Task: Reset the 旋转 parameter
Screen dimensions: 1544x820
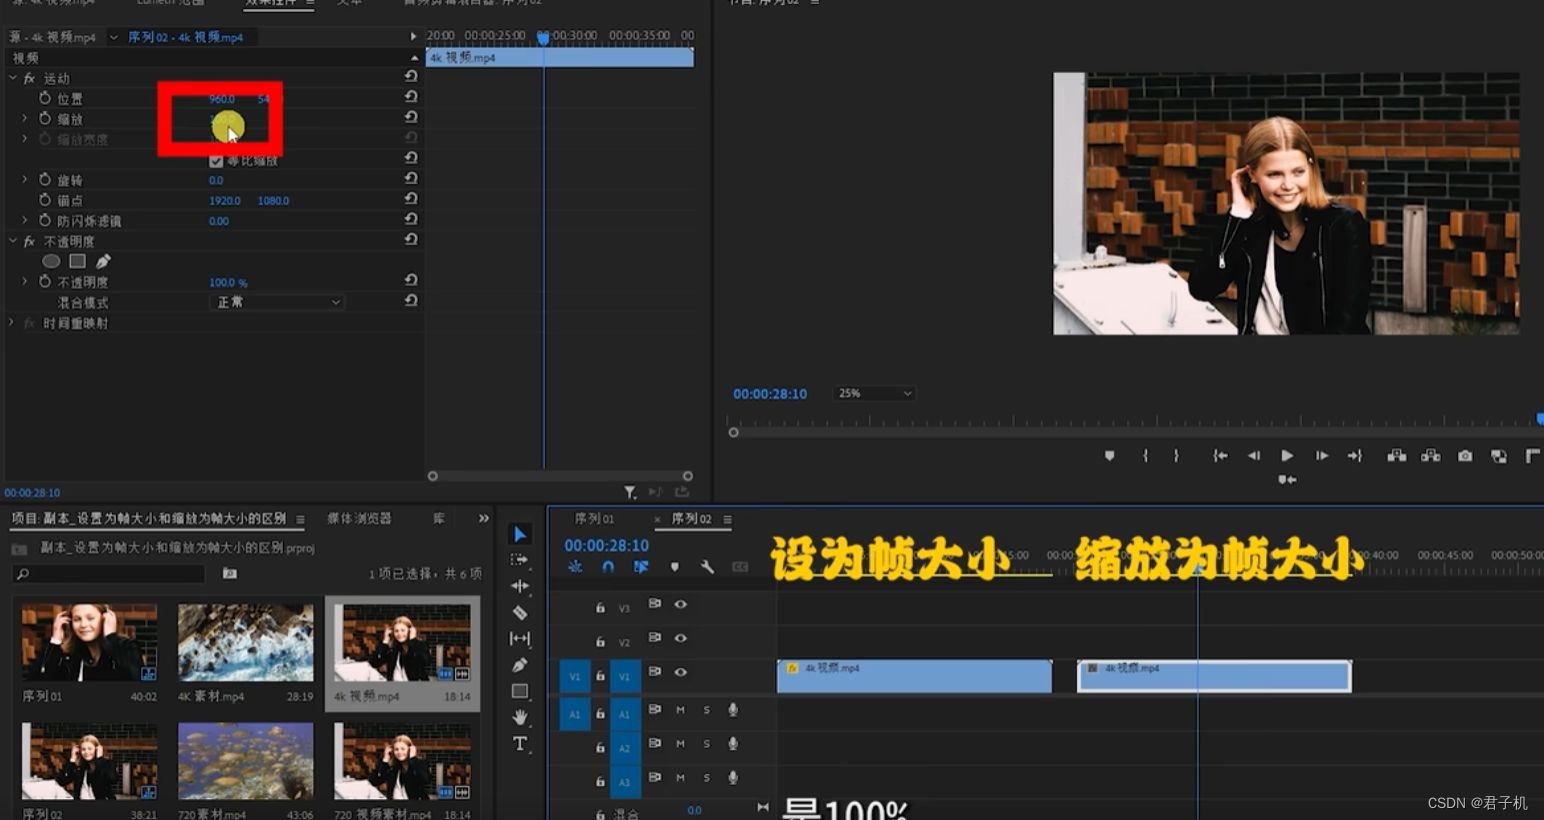Action: pyautogui.click(x=411, y=178)
